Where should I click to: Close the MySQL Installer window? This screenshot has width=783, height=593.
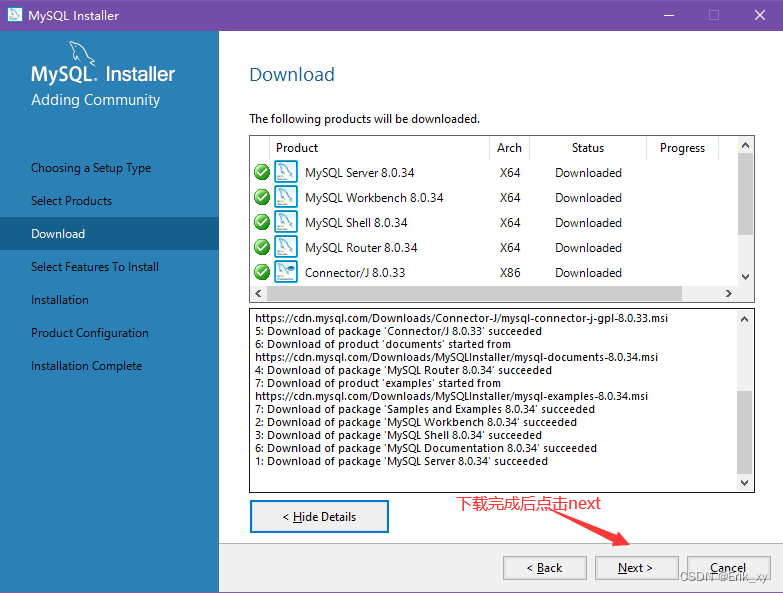[x=760, y=15]
